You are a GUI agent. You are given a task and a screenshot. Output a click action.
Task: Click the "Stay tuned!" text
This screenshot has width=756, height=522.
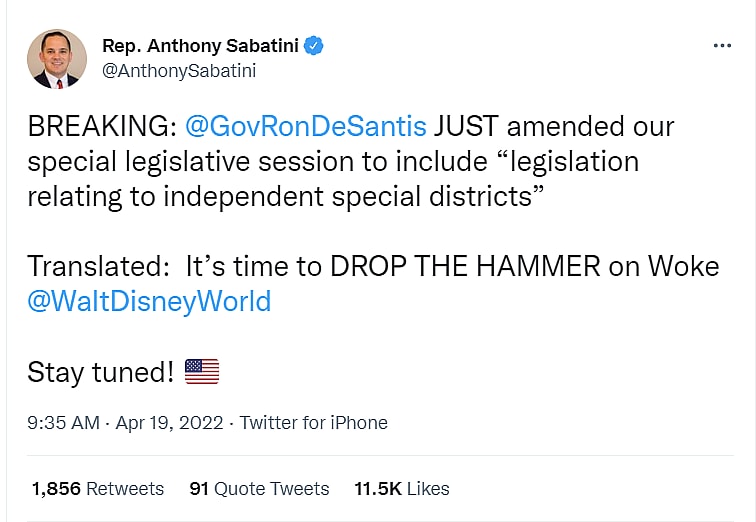coord(101,373)
